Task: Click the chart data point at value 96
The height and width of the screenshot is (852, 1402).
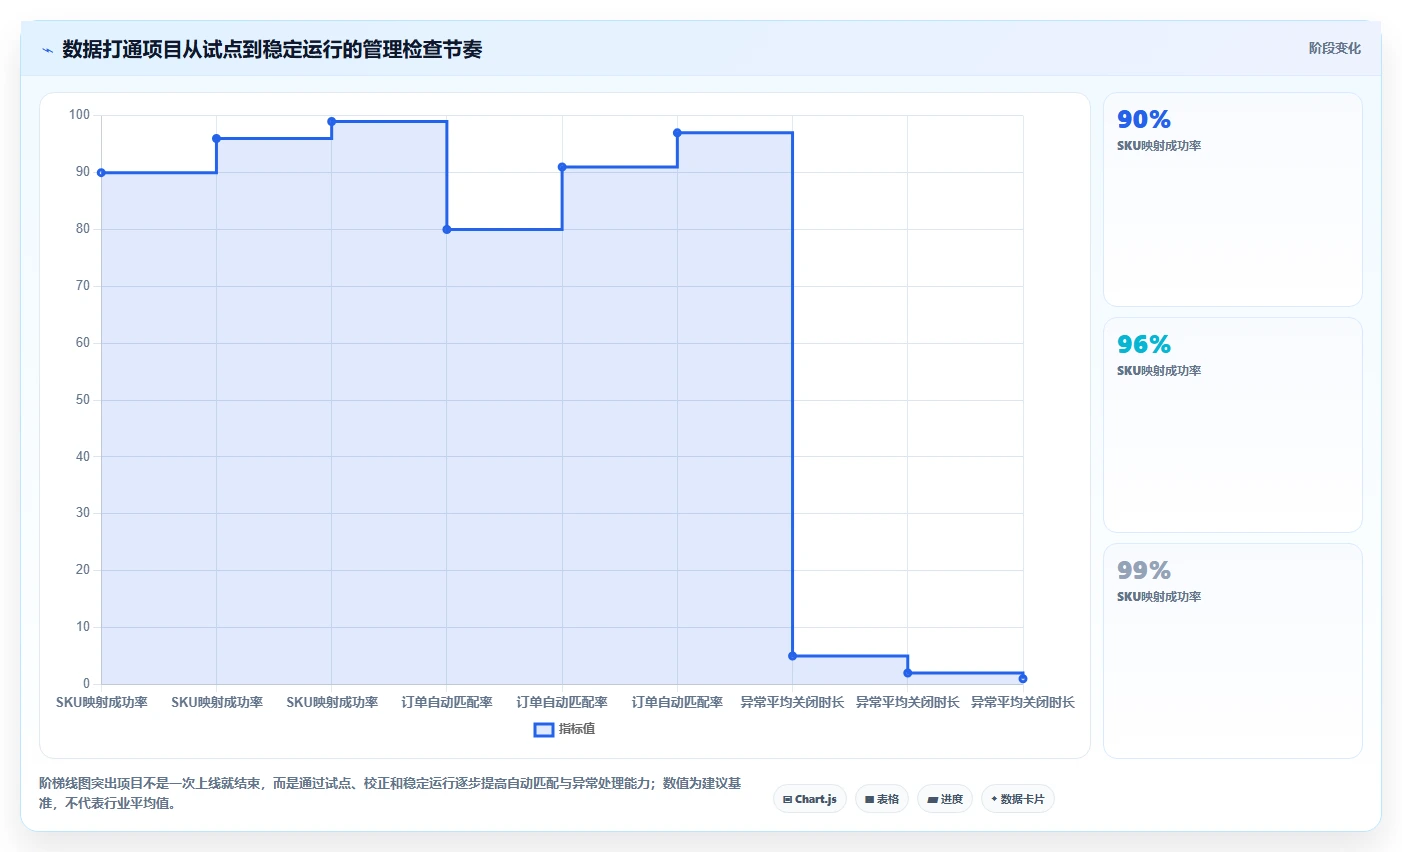Action: tap(216, 139)
